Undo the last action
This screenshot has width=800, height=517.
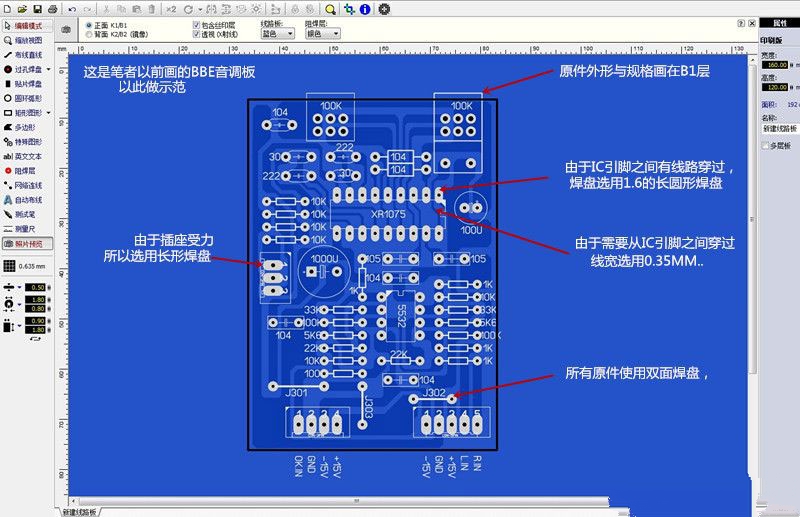pos(72,9)
